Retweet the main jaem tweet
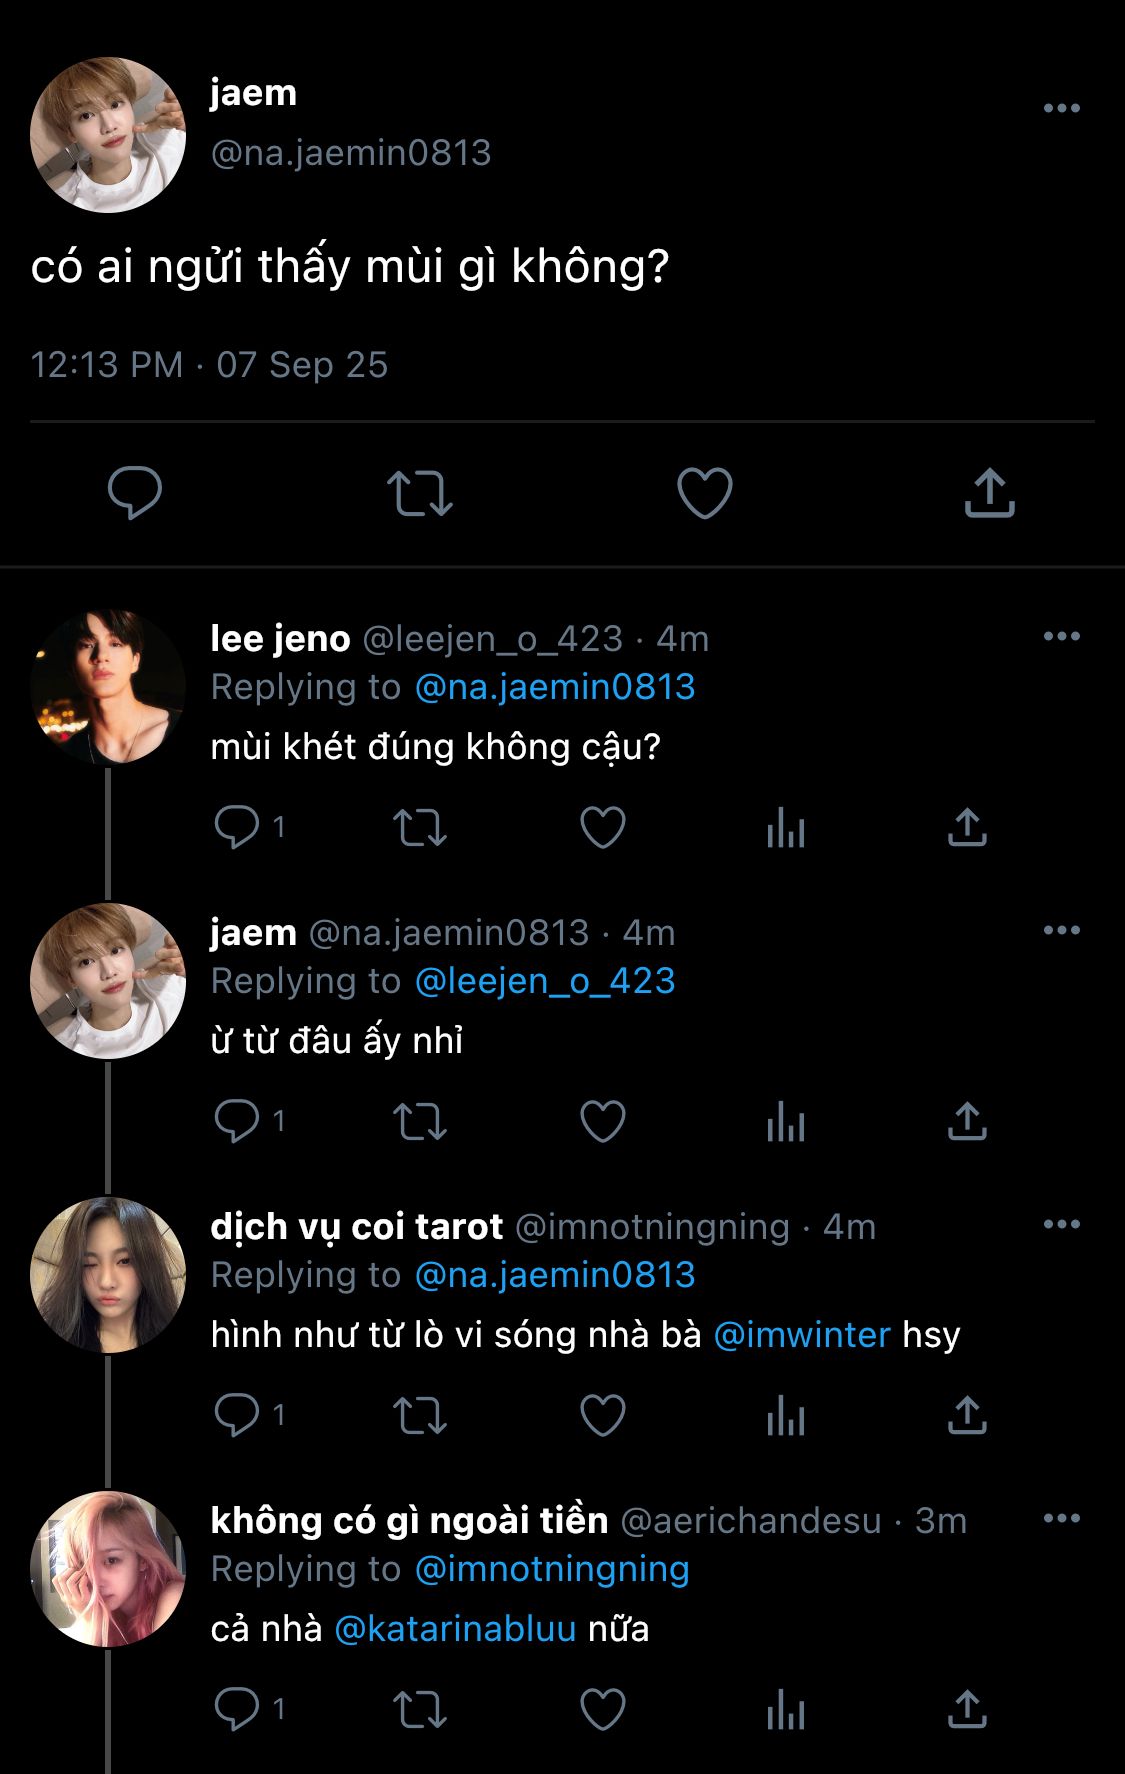Screen dimensions: 1125x1774 [x=420, y=493]
